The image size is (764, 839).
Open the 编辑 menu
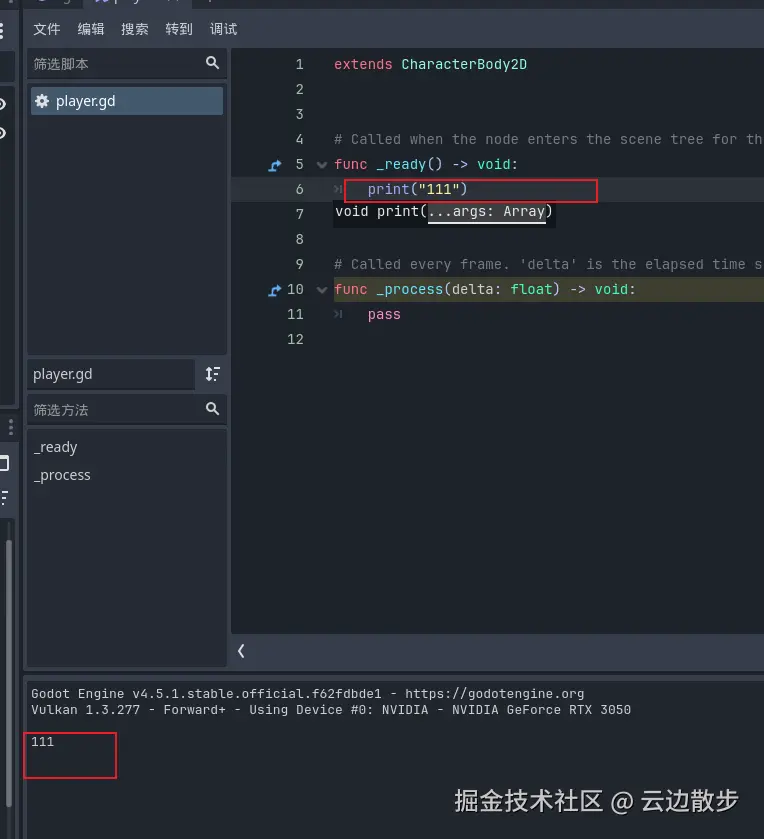pos(90,29)
